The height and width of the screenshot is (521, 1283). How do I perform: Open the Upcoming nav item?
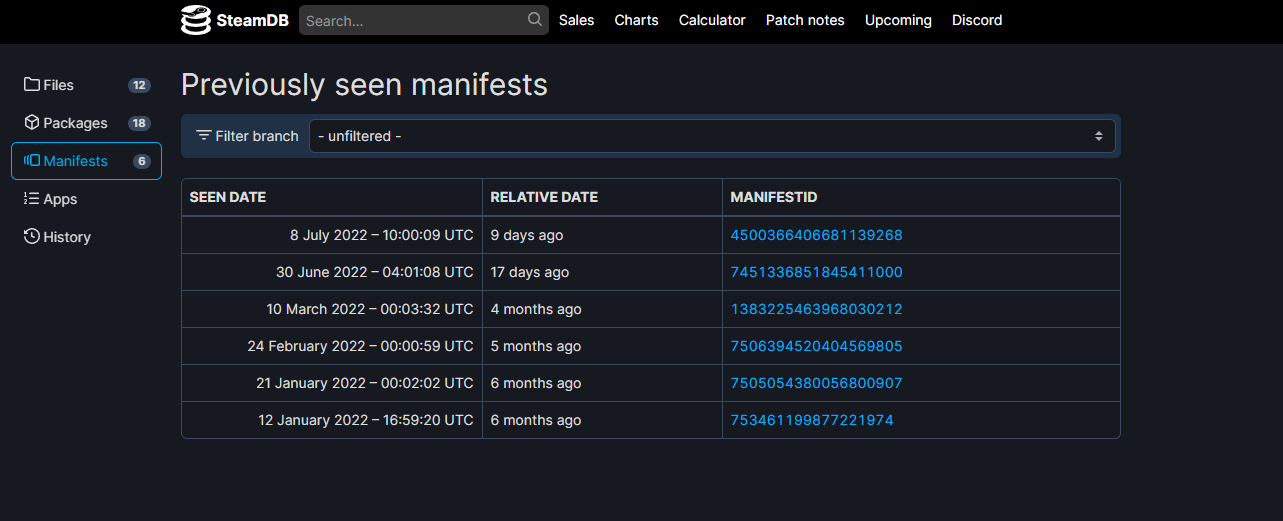coord(898,20)
